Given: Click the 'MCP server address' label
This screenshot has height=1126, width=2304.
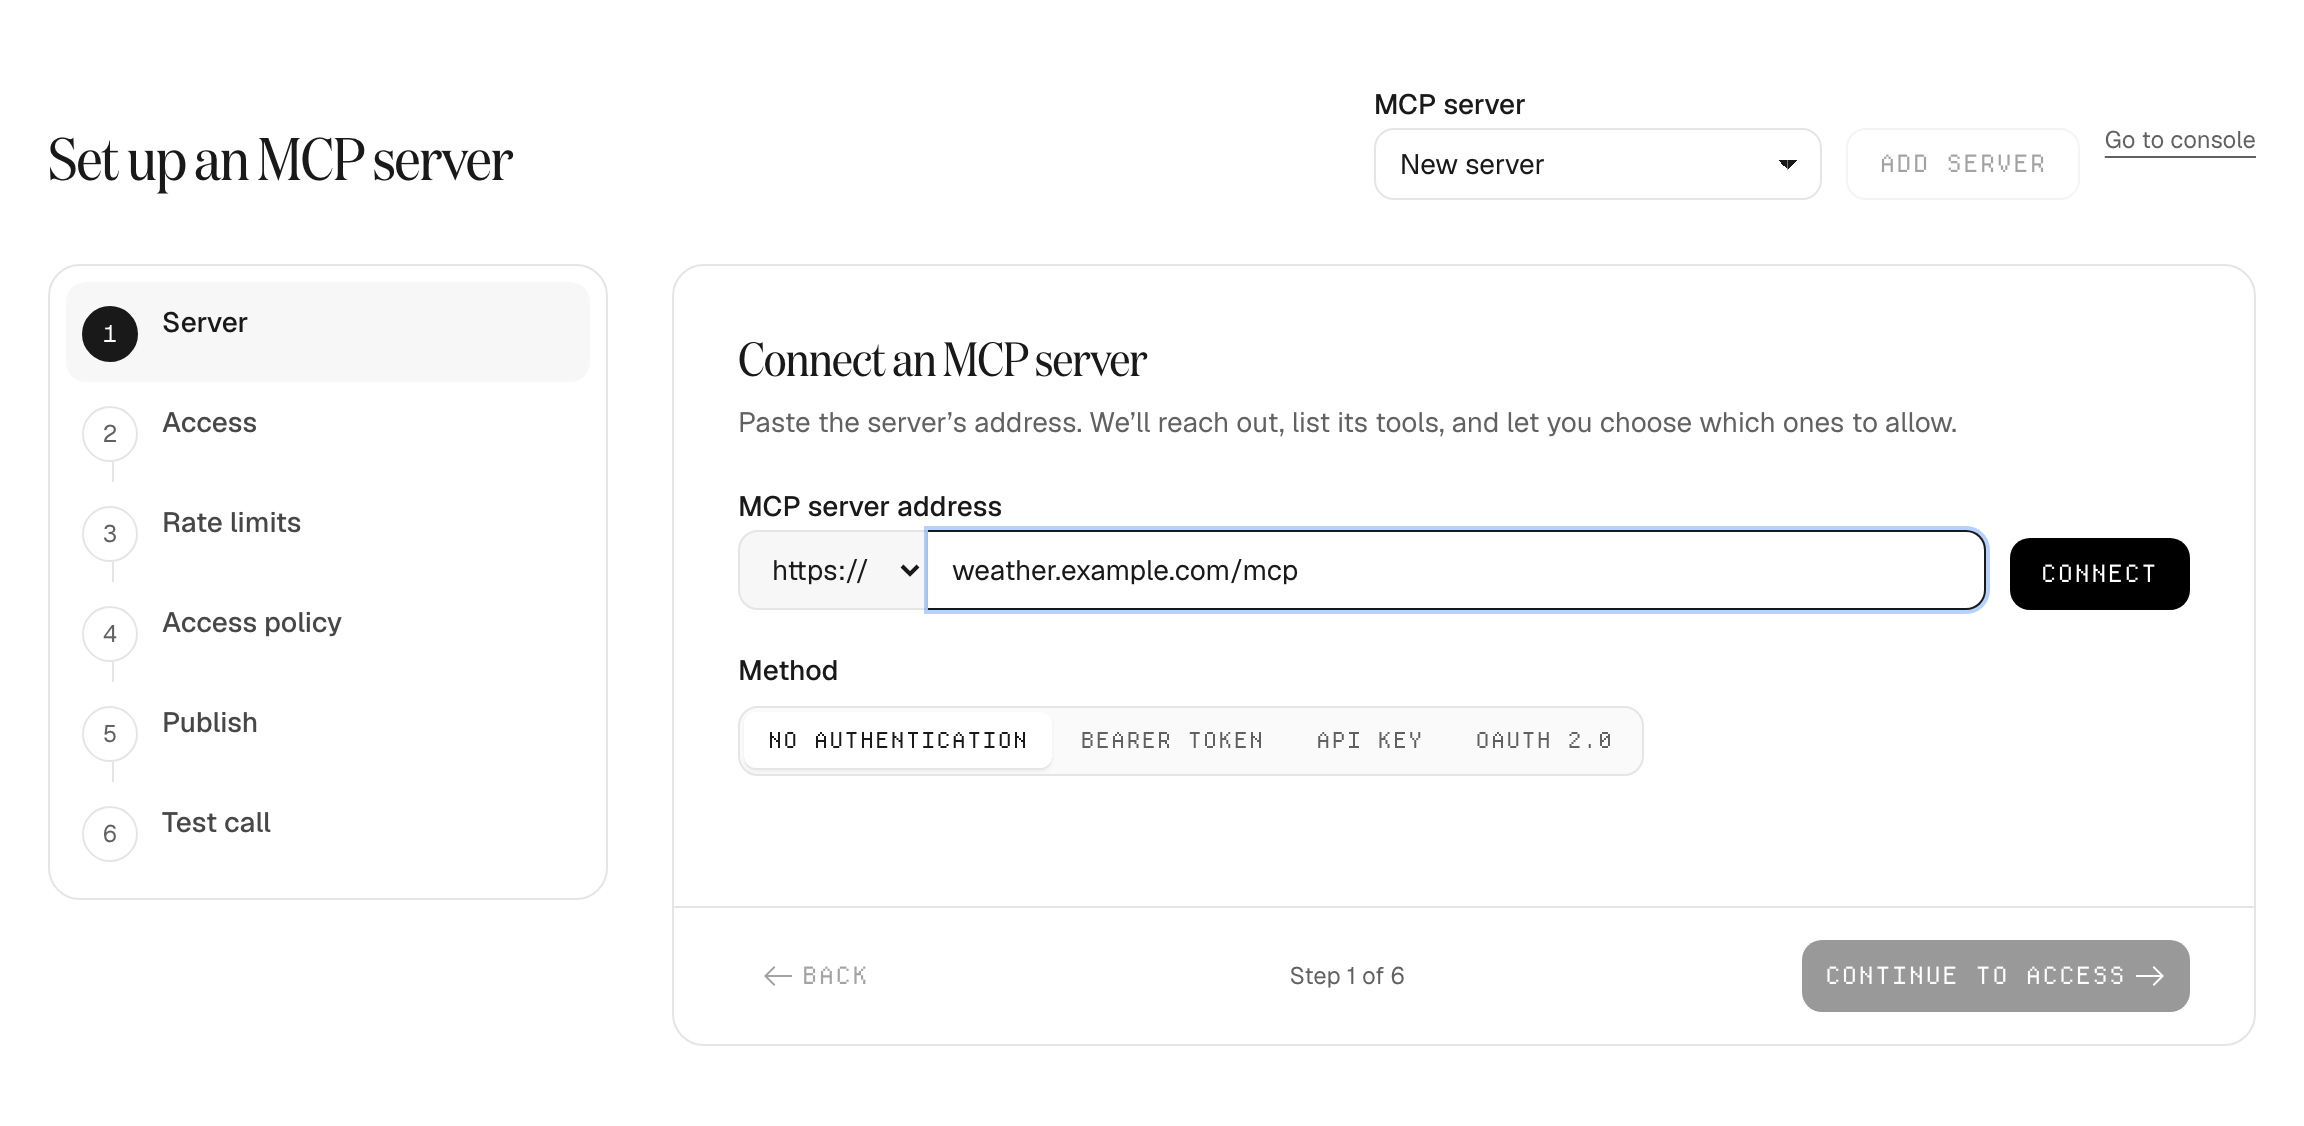Looking at the screenshot, I should click(x=870, y=506).
